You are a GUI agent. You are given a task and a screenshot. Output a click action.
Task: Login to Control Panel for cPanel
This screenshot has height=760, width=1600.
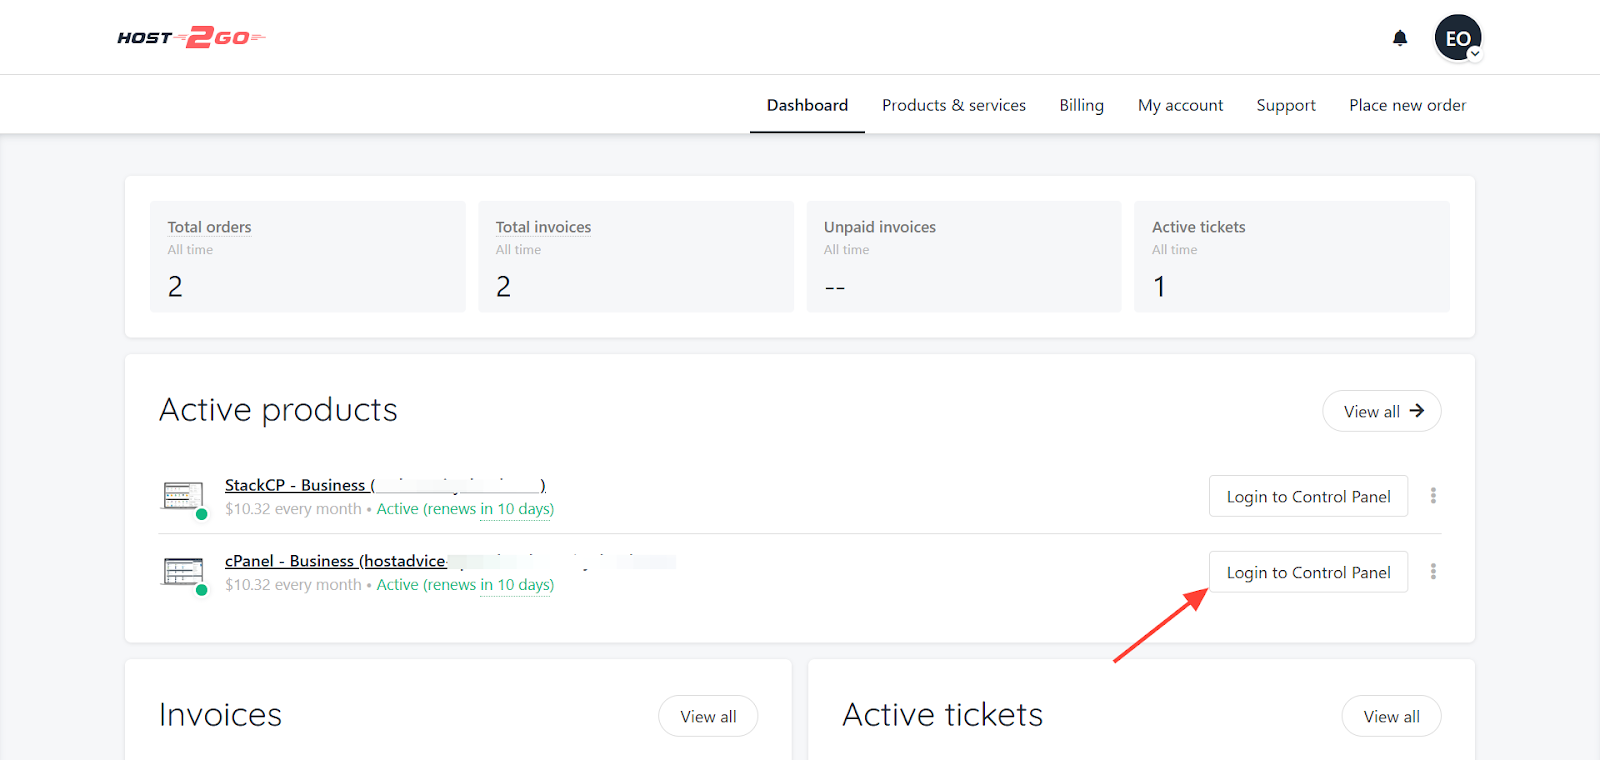click(1308, 572)
